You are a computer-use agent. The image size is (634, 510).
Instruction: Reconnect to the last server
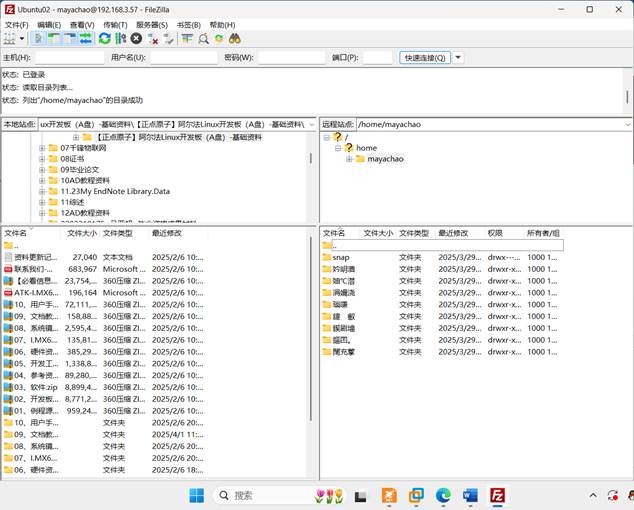169,39
